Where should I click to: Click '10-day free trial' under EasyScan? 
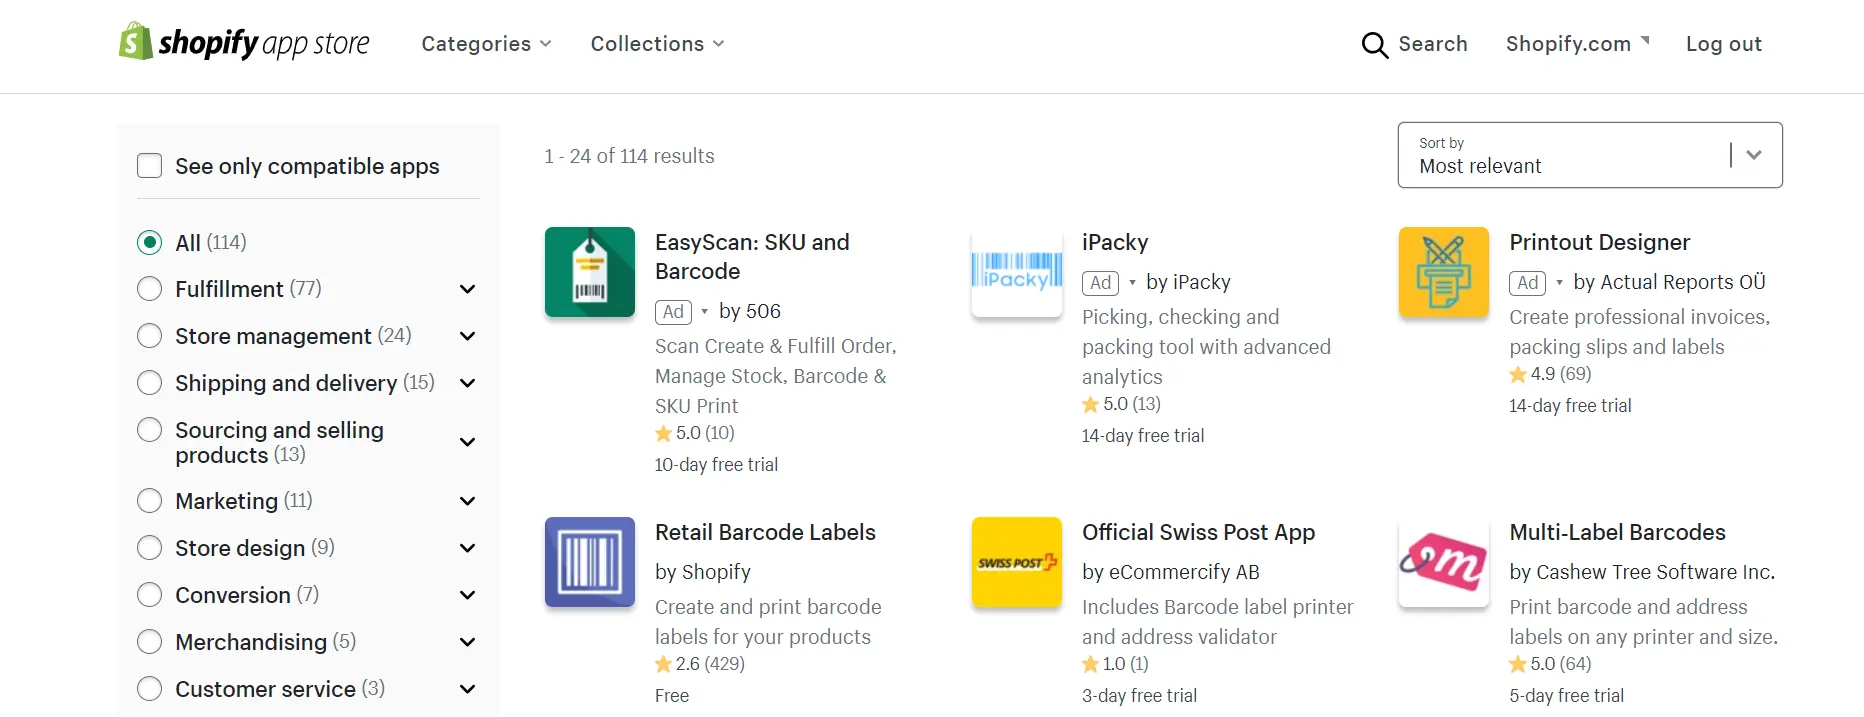point(716,465)
